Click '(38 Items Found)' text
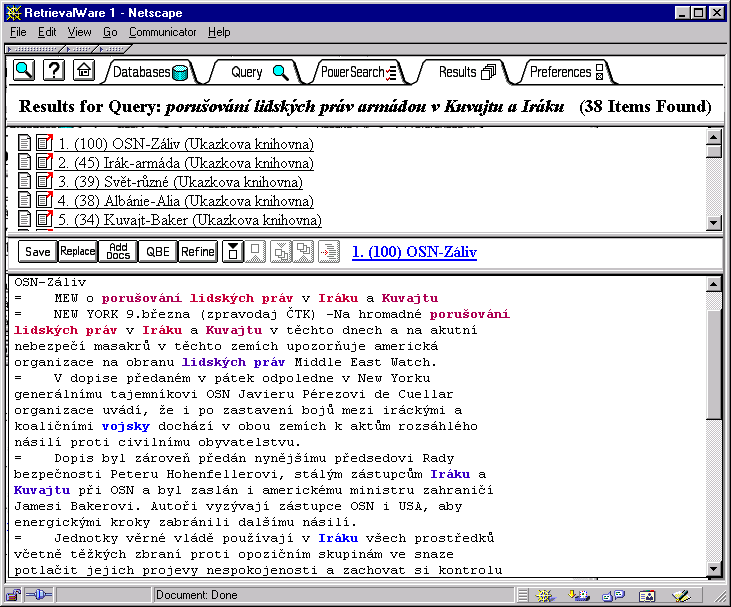This screenshot has width=731, height=607. 645,107
